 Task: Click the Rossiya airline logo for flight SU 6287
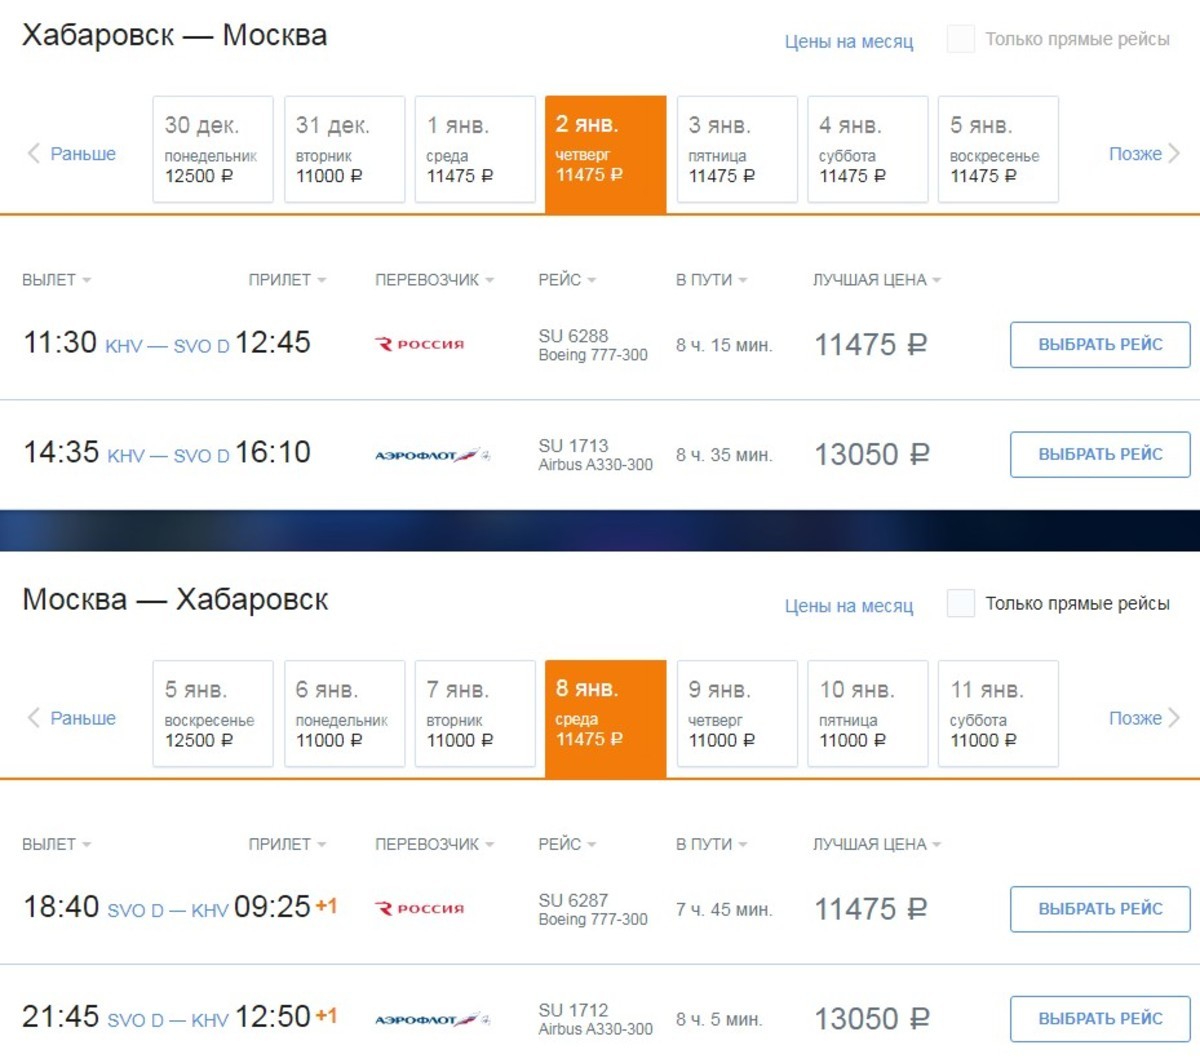419,908
